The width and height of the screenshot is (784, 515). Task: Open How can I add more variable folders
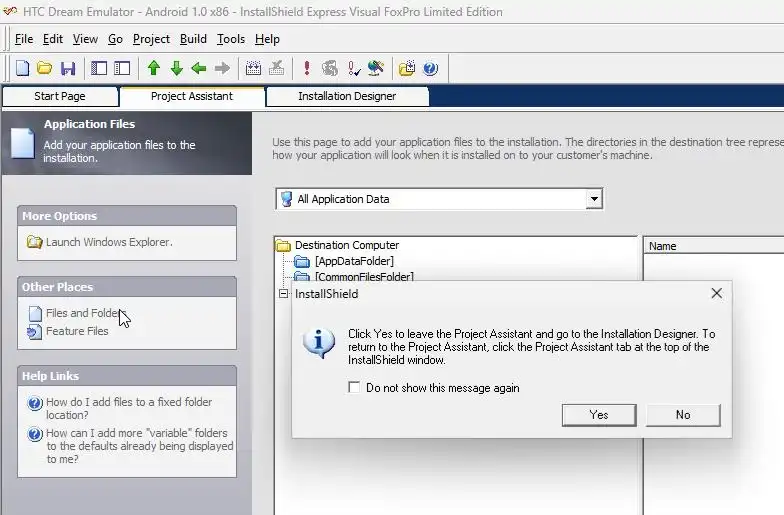[140, 446]
